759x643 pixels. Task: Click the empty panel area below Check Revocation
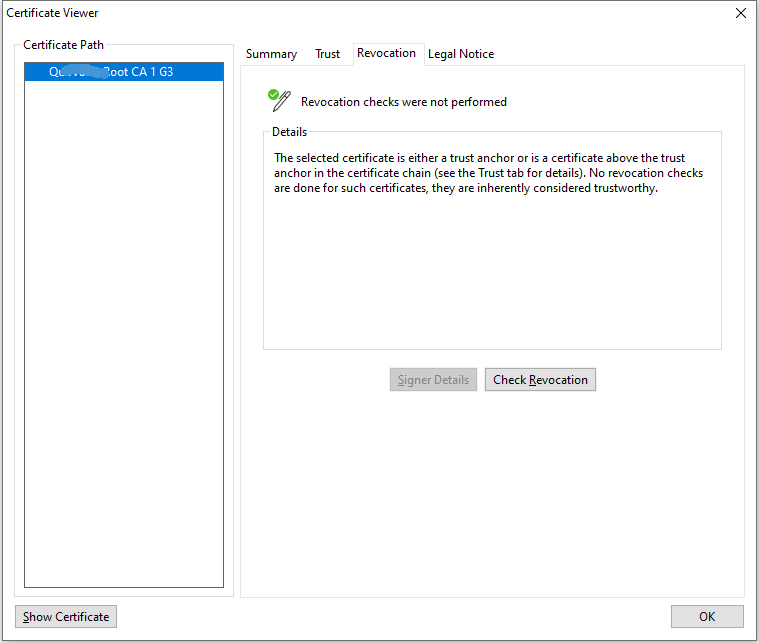(x=492, y=490)
